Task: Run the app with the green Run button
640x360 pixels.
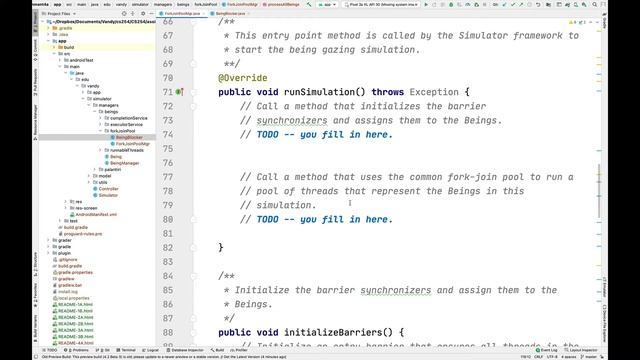Action: 426,4
